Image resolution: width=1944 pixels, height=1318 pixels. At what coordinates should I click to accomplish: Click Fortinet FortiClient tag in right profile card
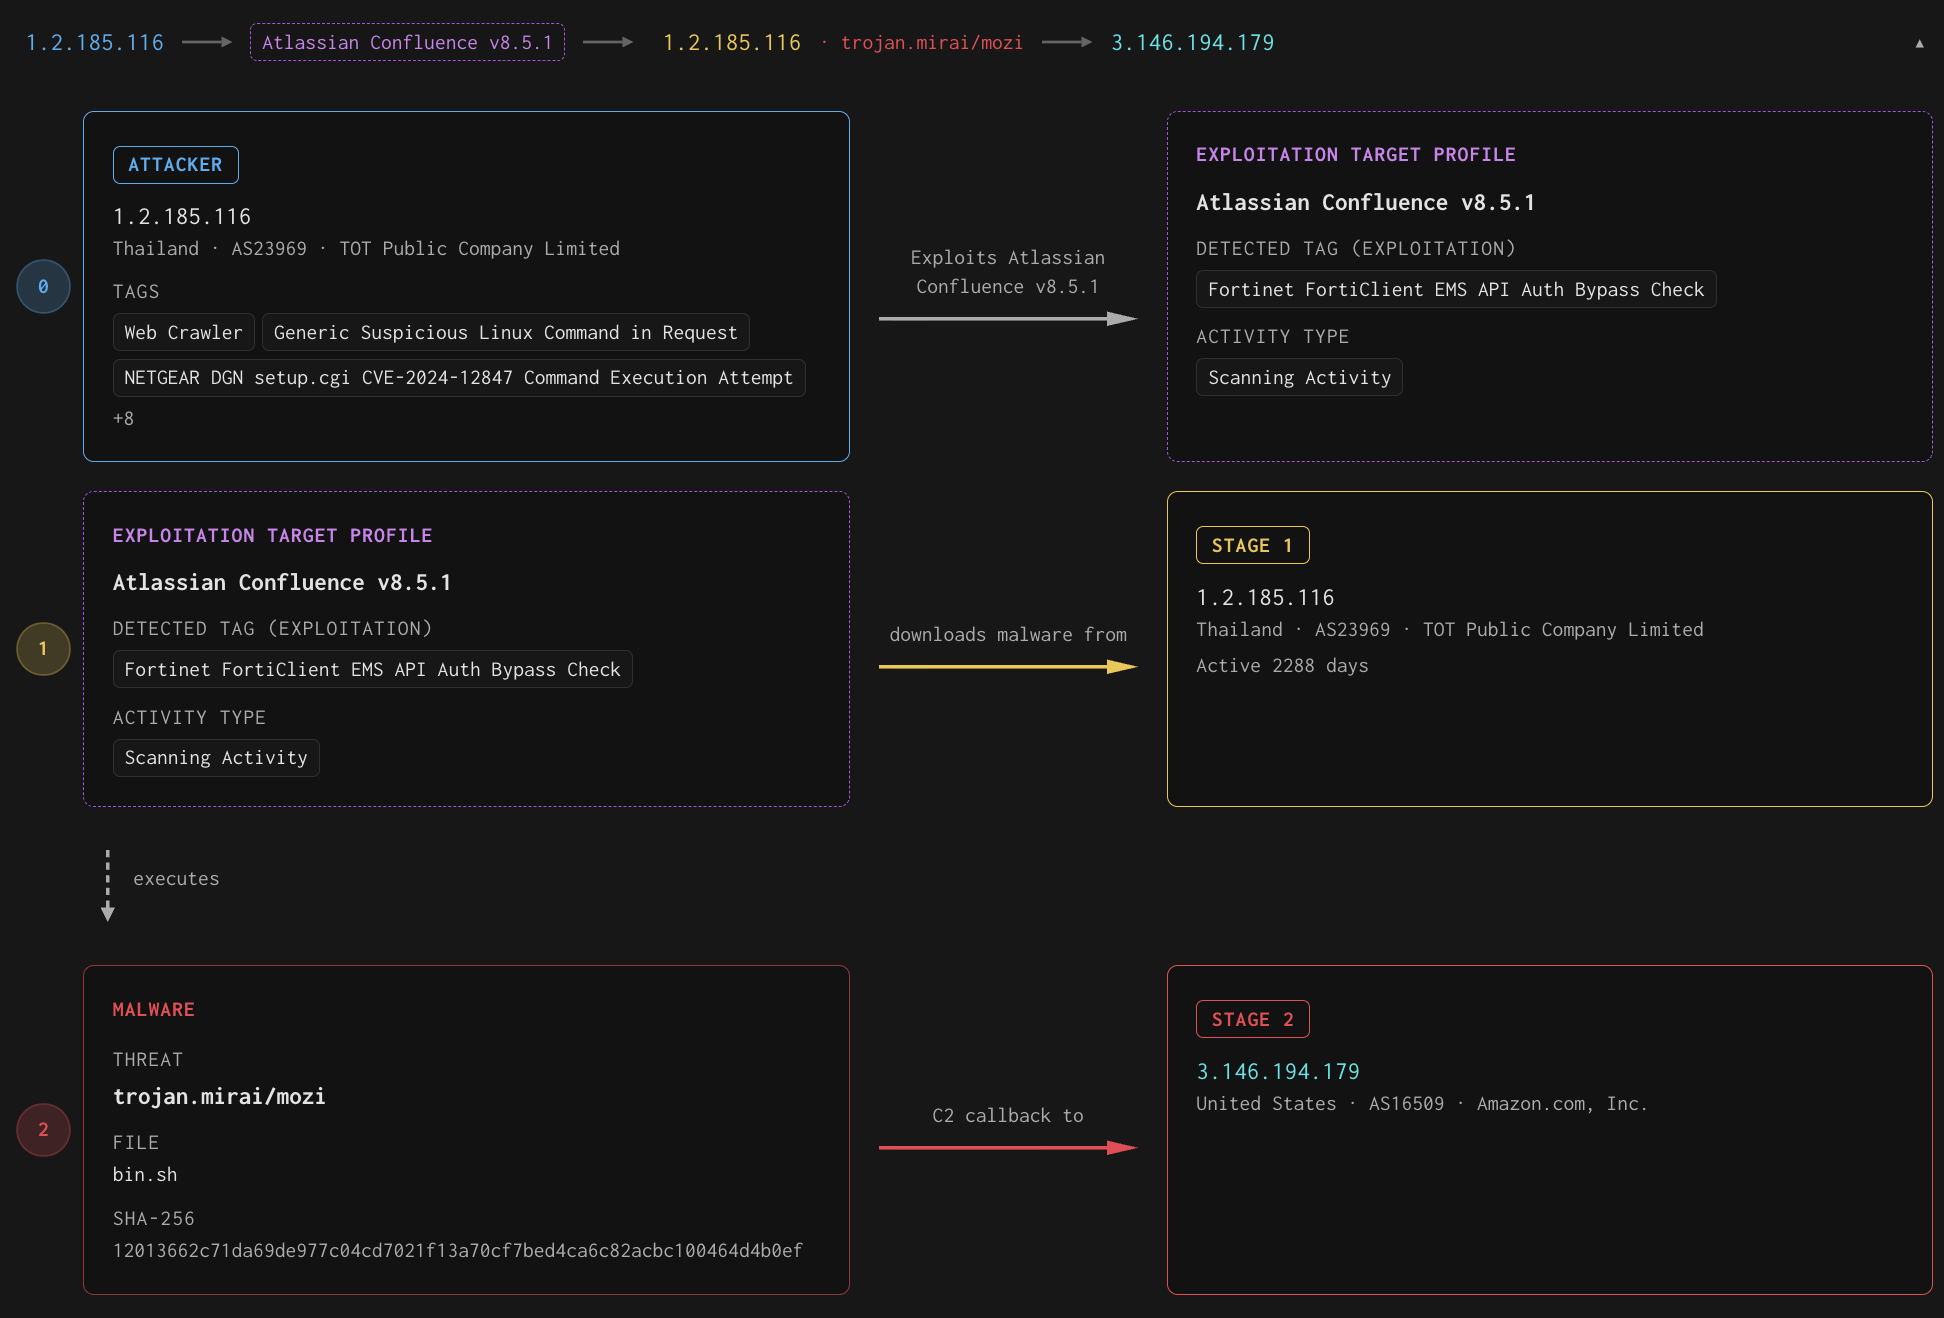(x=1456, y=289)
